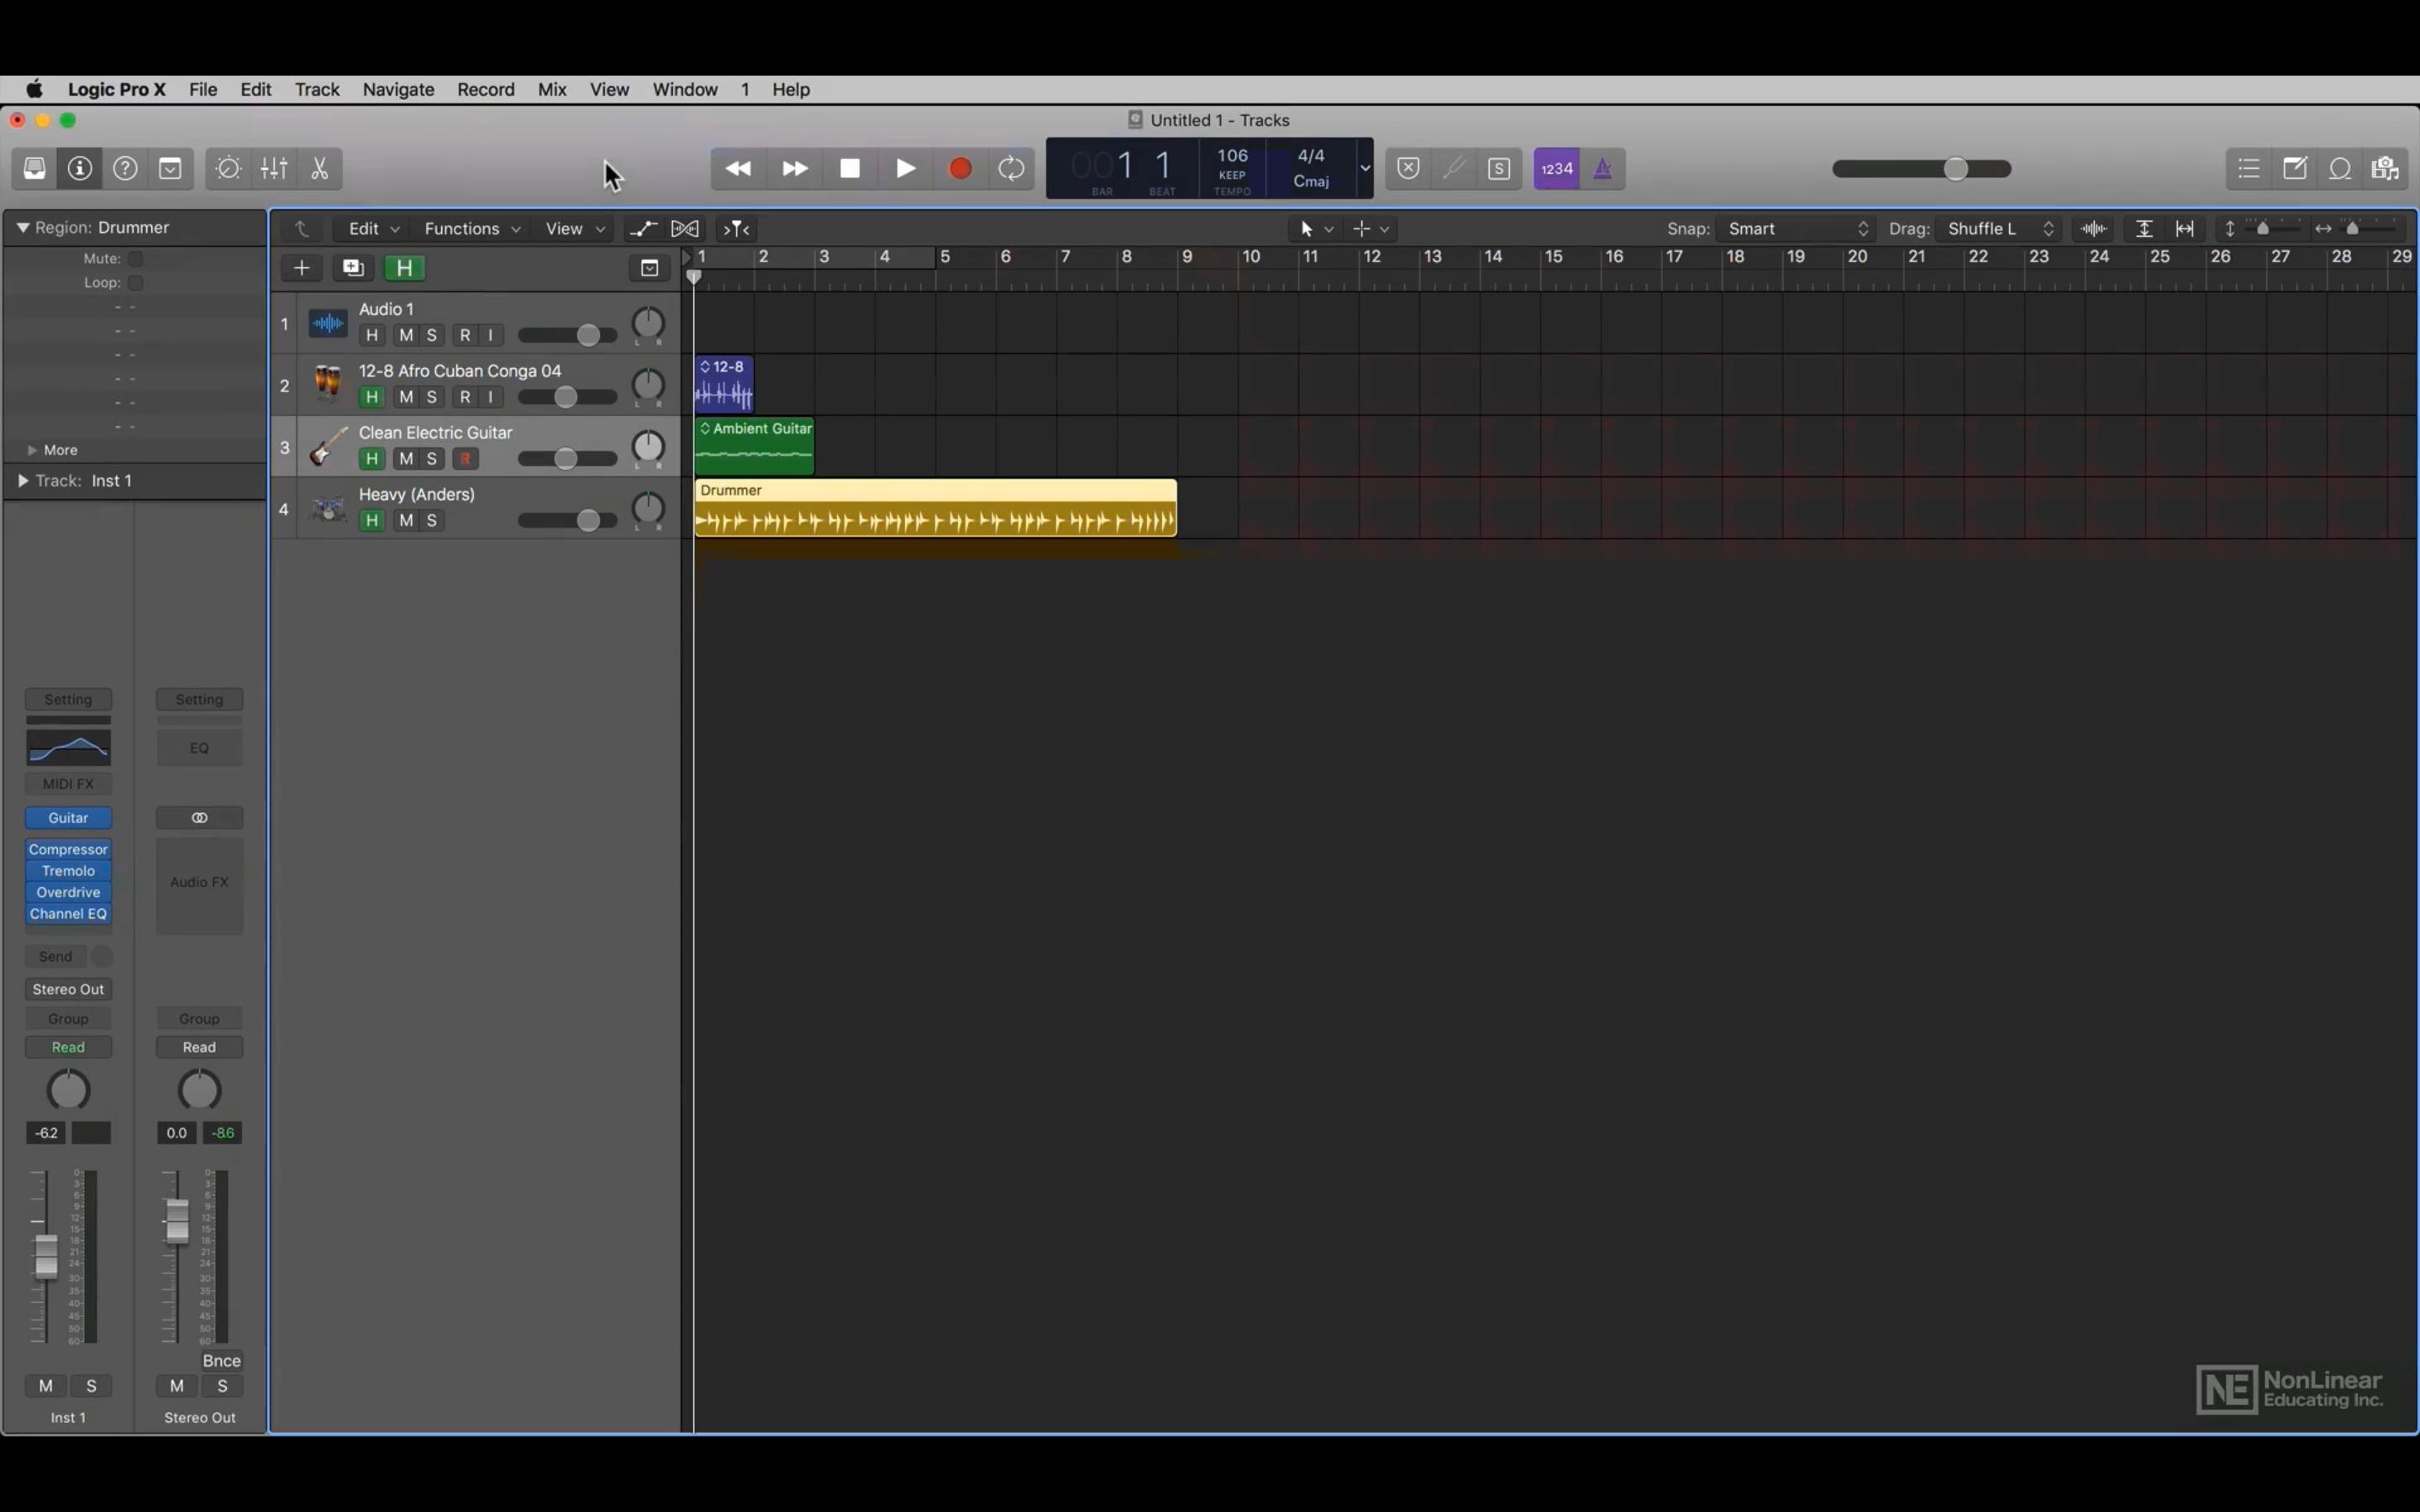Open the Window menu
The height and width of the screenshot is (1512, 2420).
click(685, 89)
